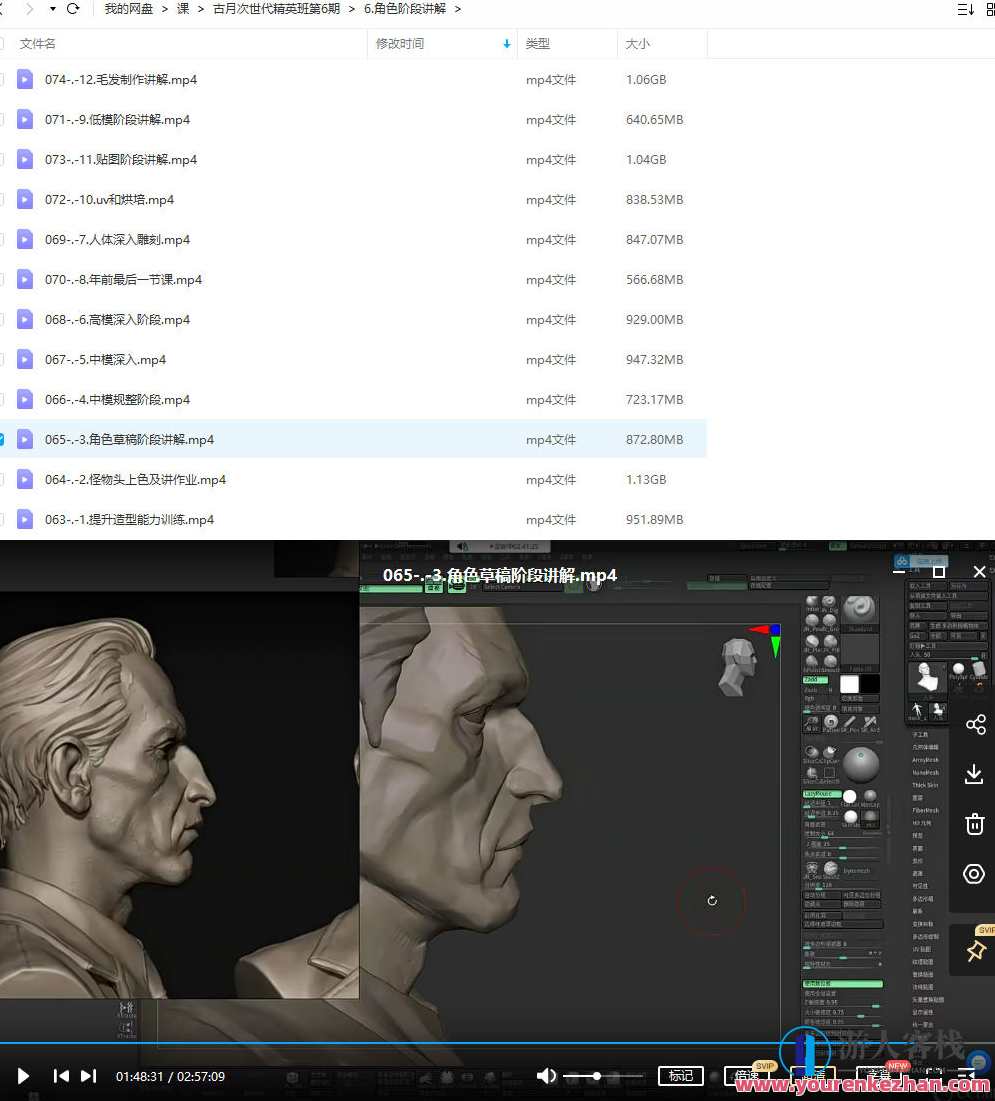Open the hexagon settings icon
The width and height of the screenshot is (995, 1101).
[x=974, y=874]
